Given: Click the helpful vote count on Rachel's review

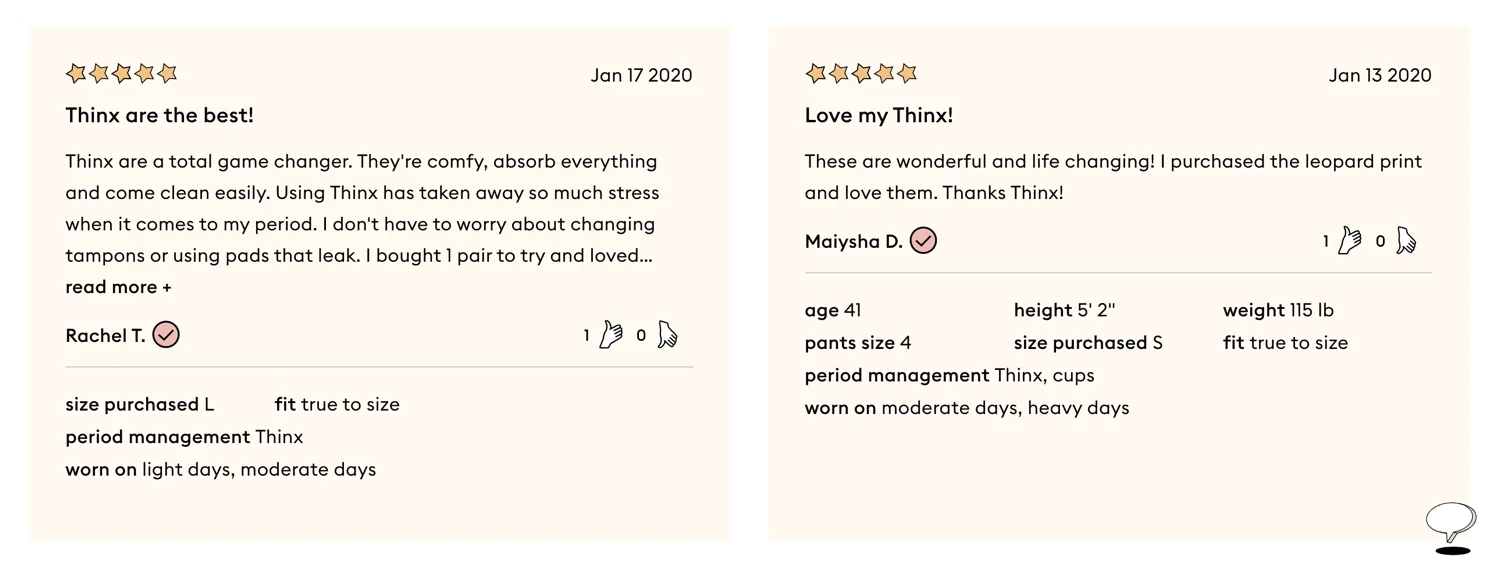Looking at the screenshot, I should [587, 336].
